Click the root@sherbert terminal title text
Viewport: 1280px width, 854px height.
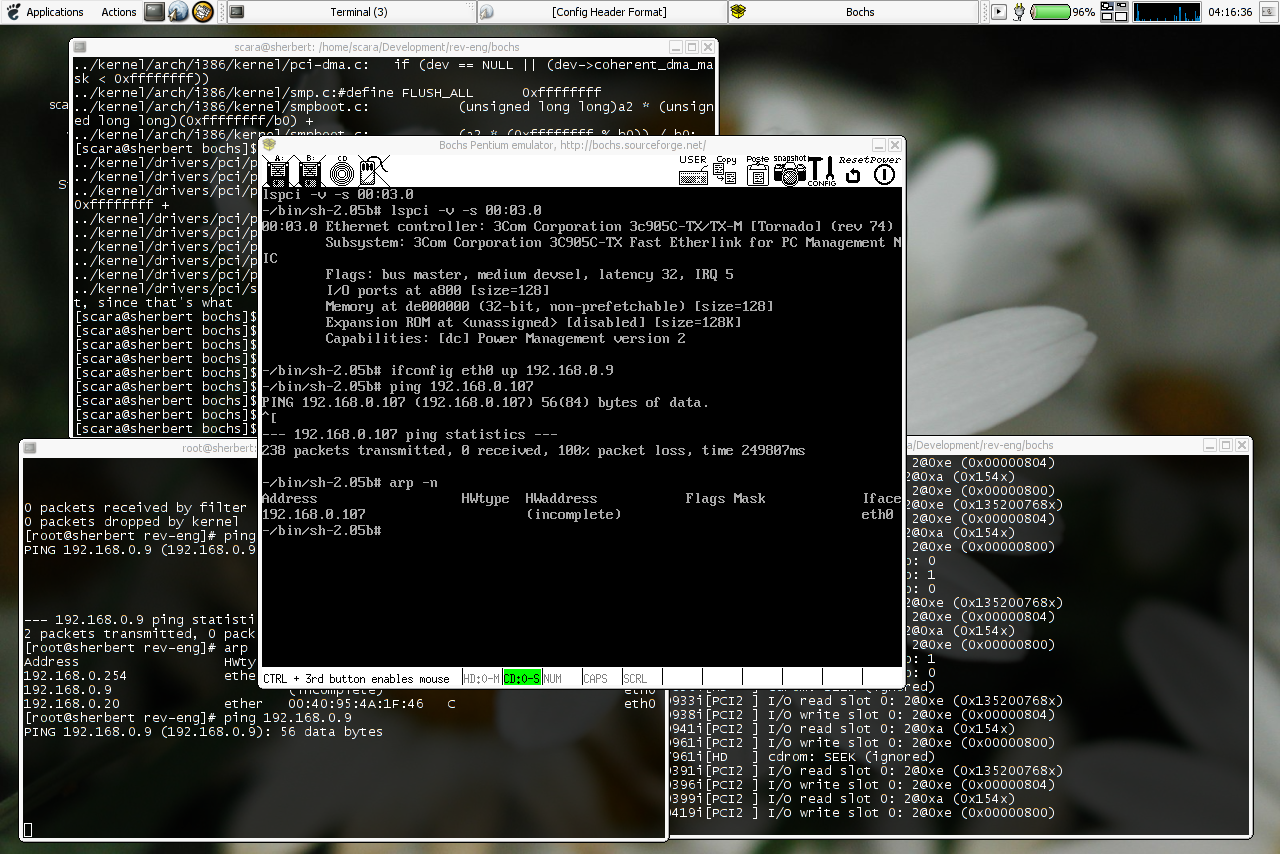[x=218, y=448]
